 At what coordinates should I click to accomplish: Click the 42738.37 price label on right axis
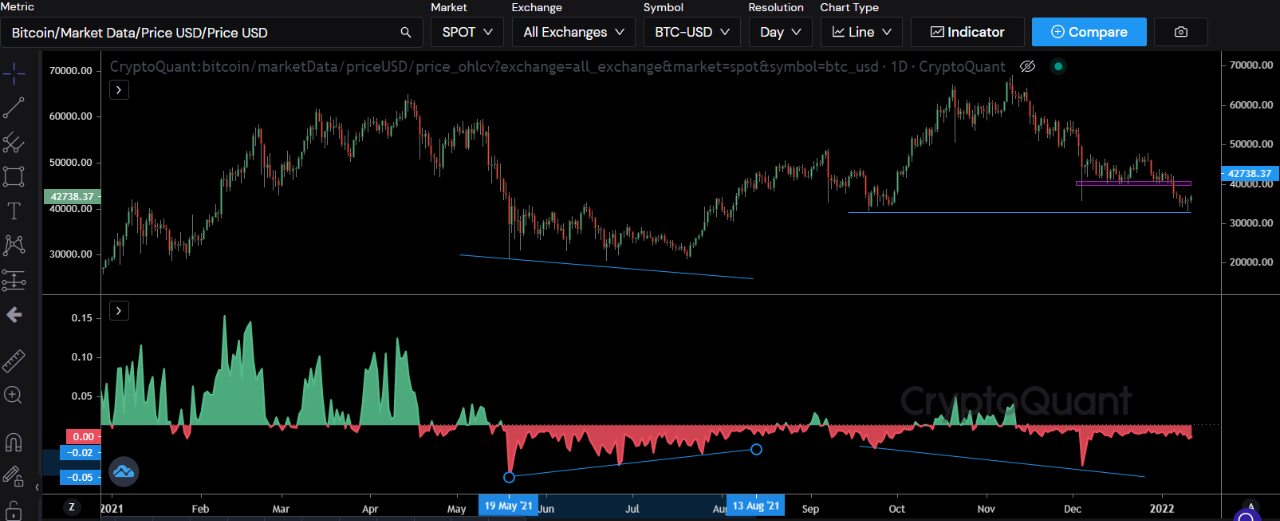tap(1251, 173)
